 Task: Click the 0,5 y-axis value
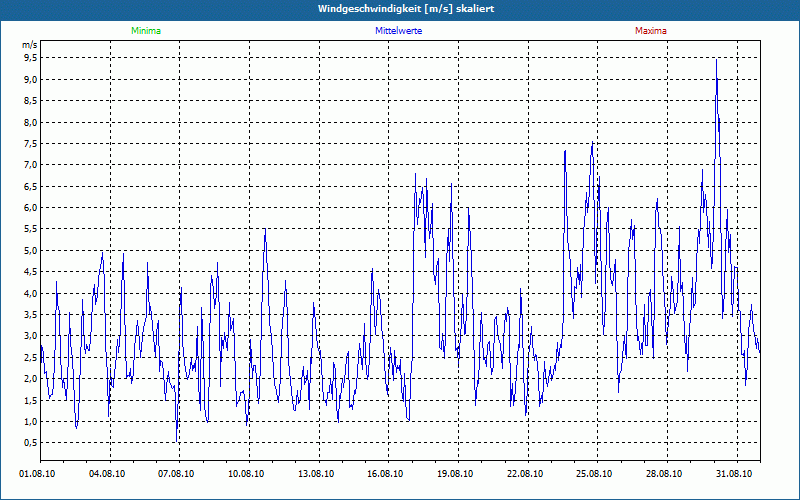[x=31, y=442]
